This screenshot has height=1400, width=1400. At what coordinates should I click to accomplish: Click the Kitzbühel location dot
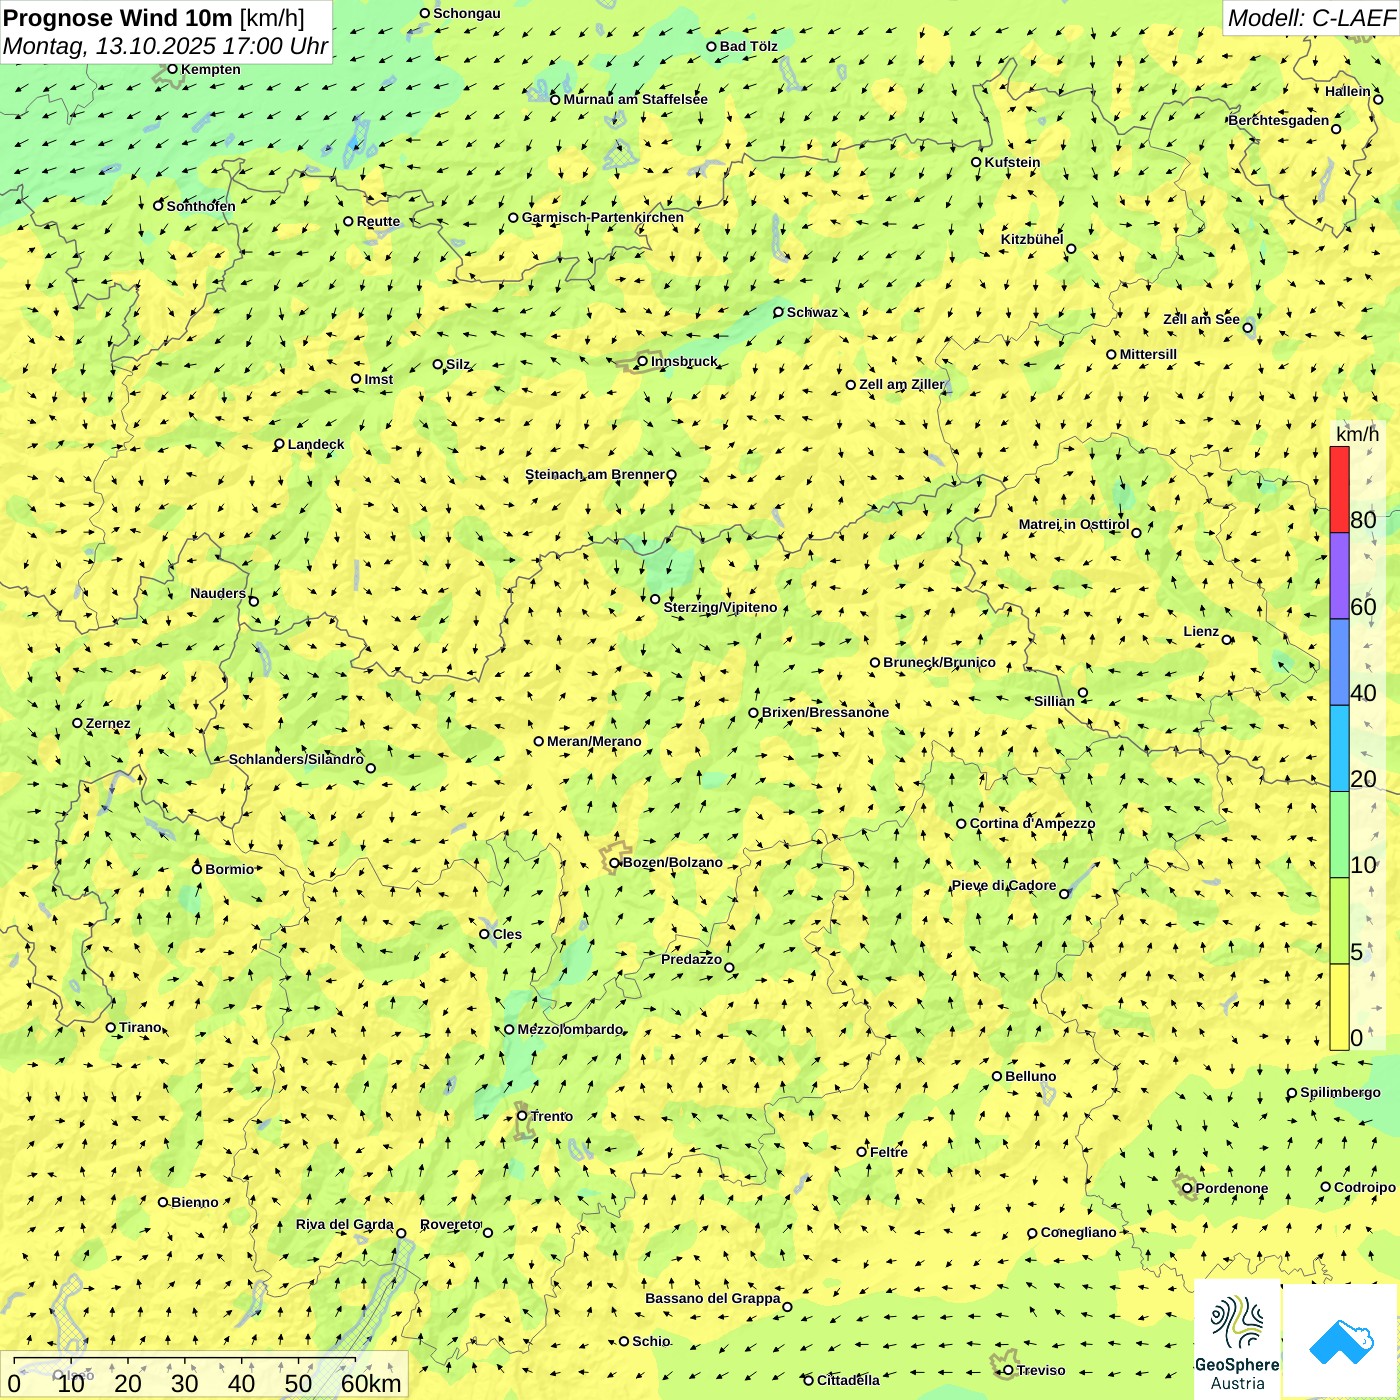1071,249
